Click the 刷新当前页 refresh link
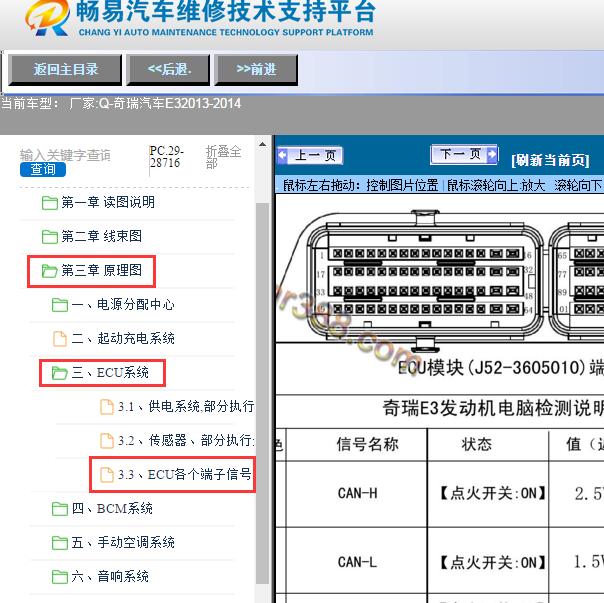This screenshot has width=604, height=603. pos(550,160)
